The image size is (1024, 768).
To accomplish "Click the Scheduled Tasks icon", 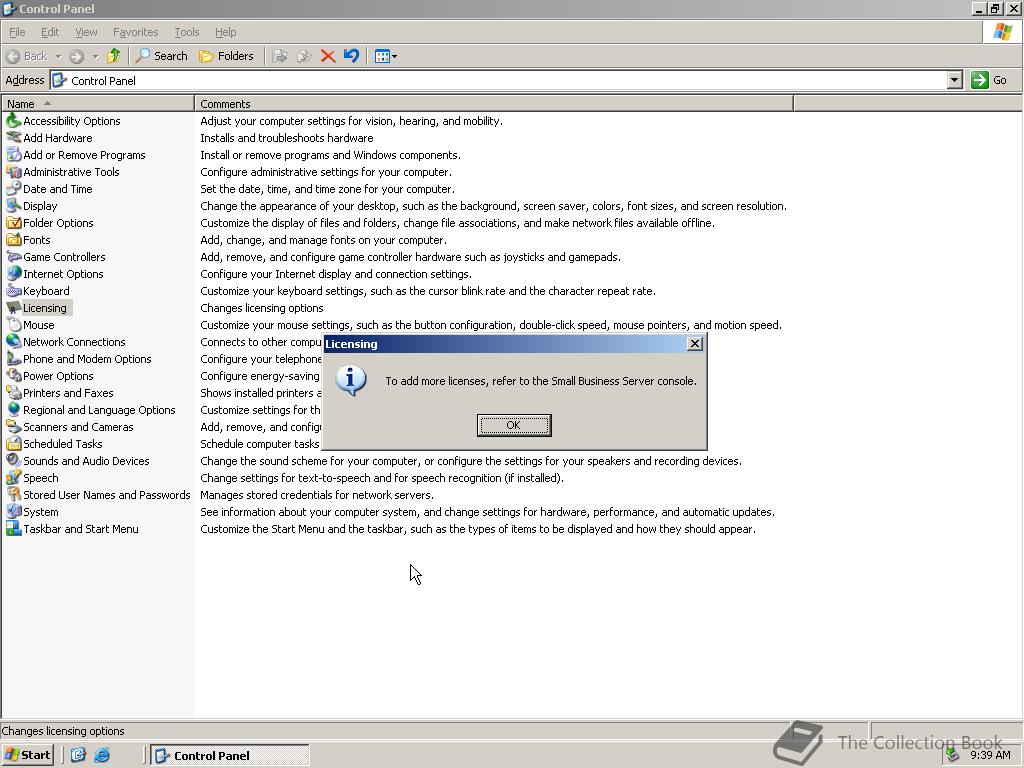I will (13, 443).
